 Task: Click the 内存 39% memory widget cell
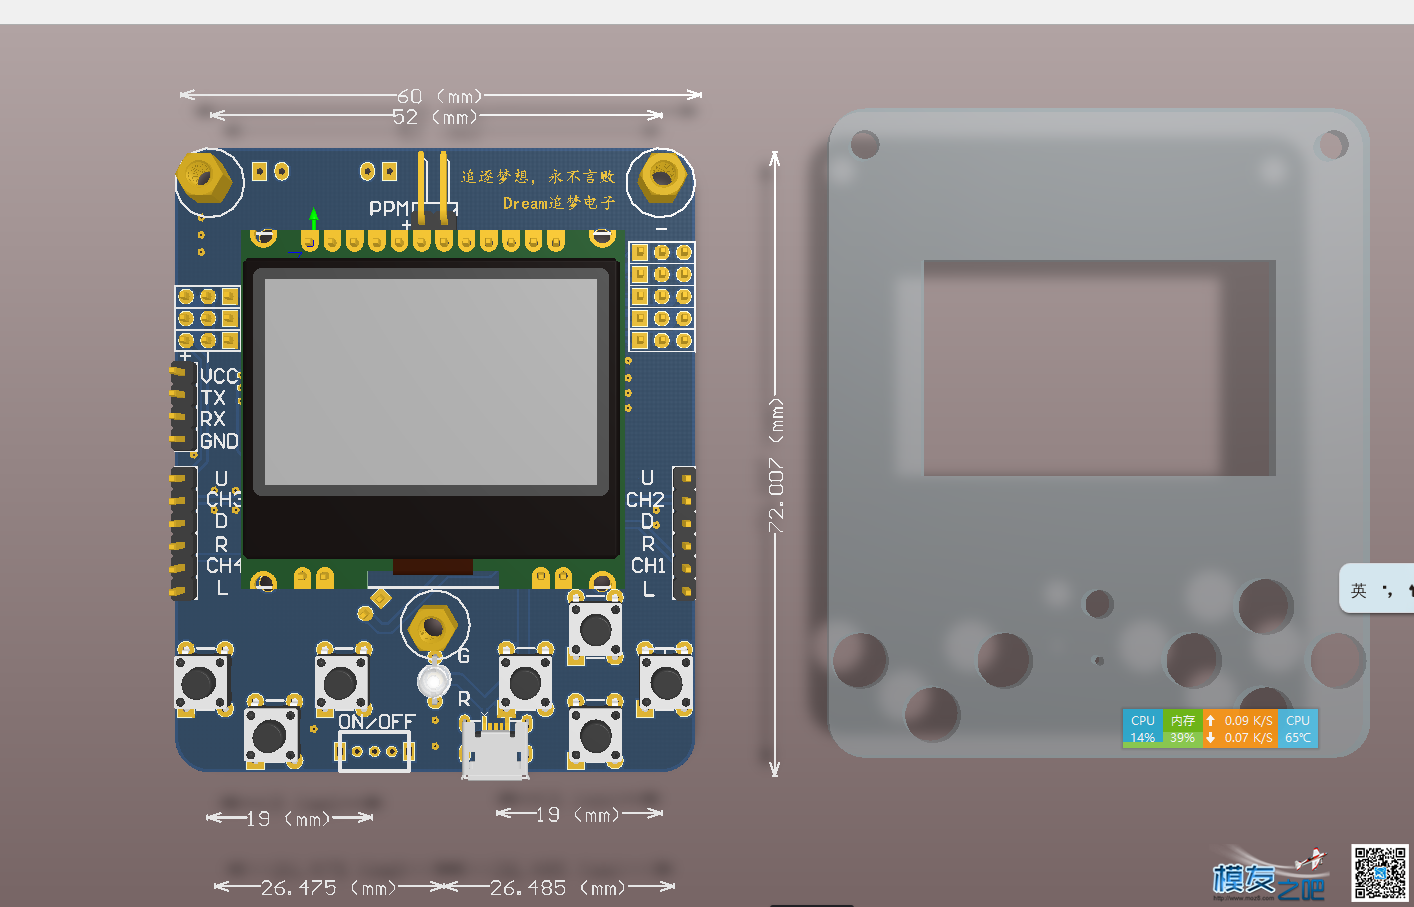pos(1183,728)
